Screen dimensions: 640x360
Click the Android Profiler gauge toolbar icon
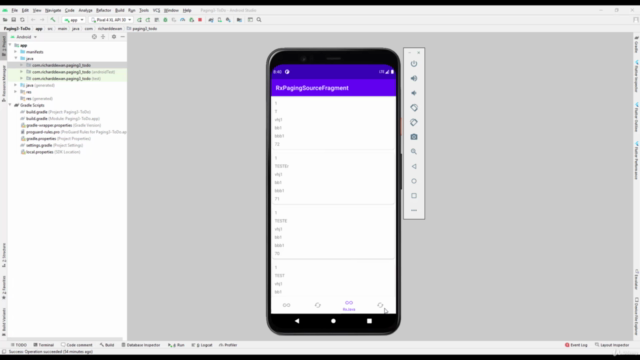pyautogui.click(x=182, y=20)
